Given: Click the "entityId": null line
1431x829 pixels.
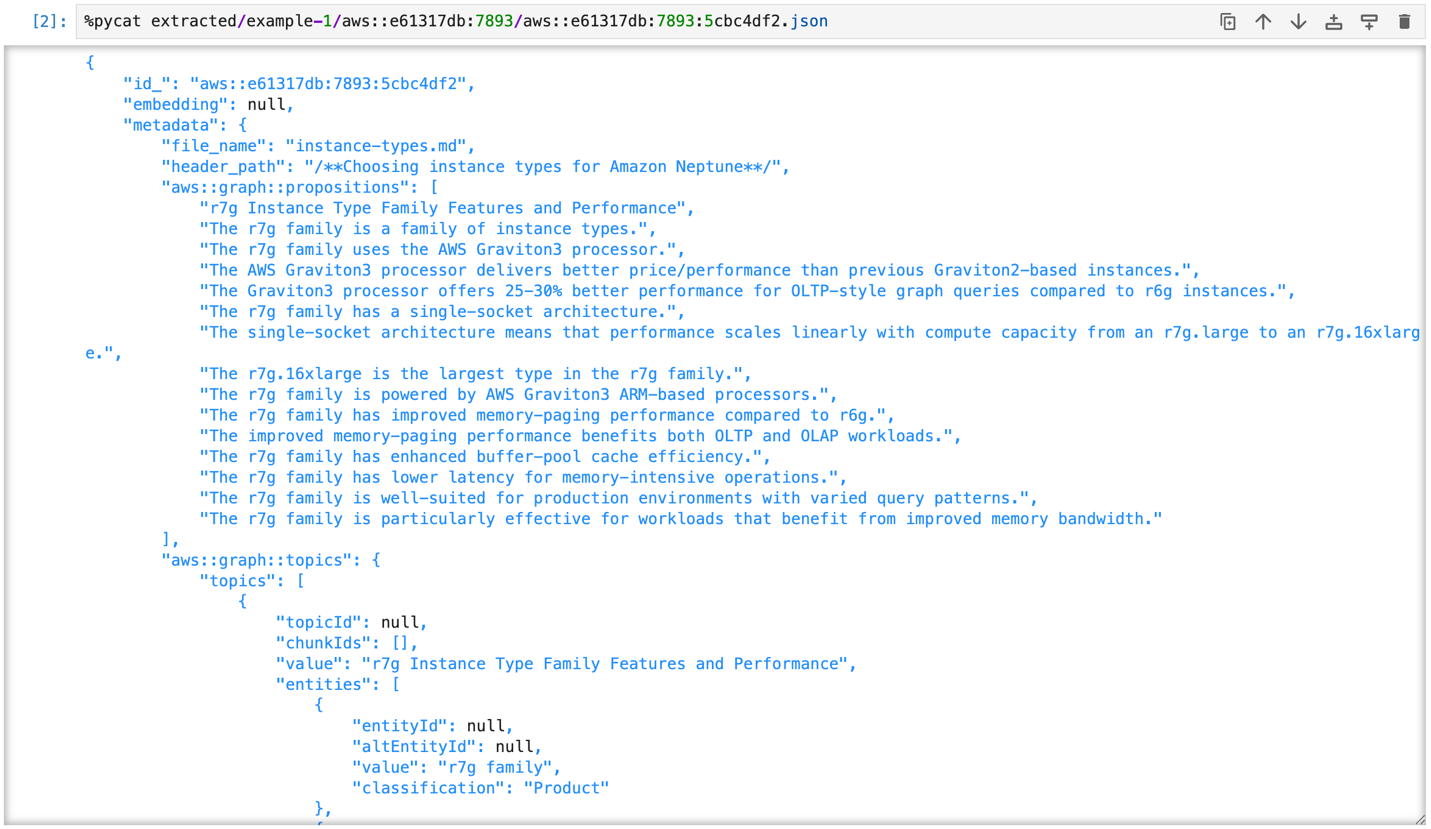Looking at the screenshot, I should tap(432, 726).
